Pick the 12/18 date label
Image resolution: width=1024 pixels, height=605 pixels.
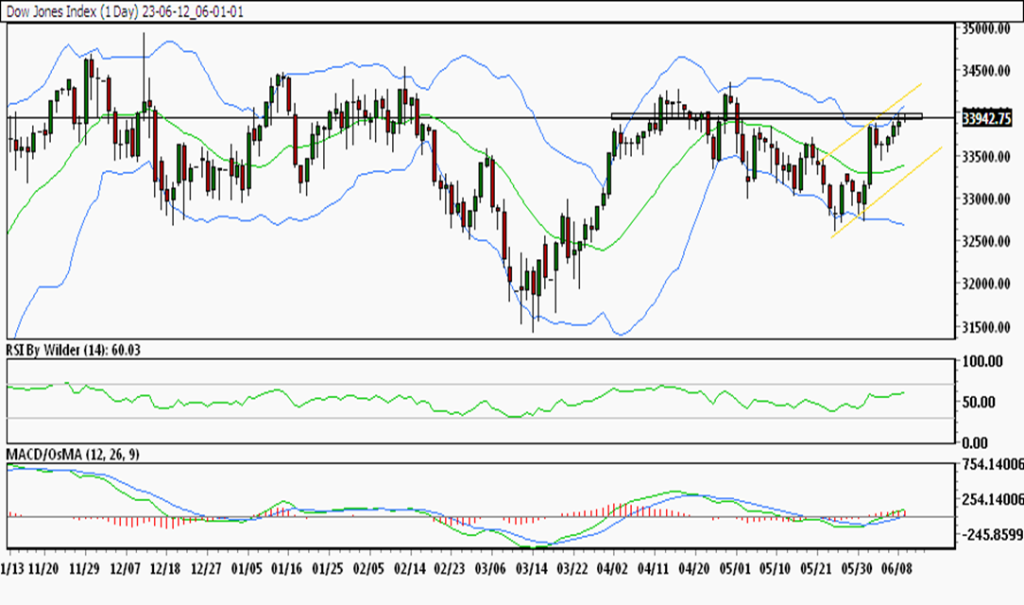pos(166,568)
